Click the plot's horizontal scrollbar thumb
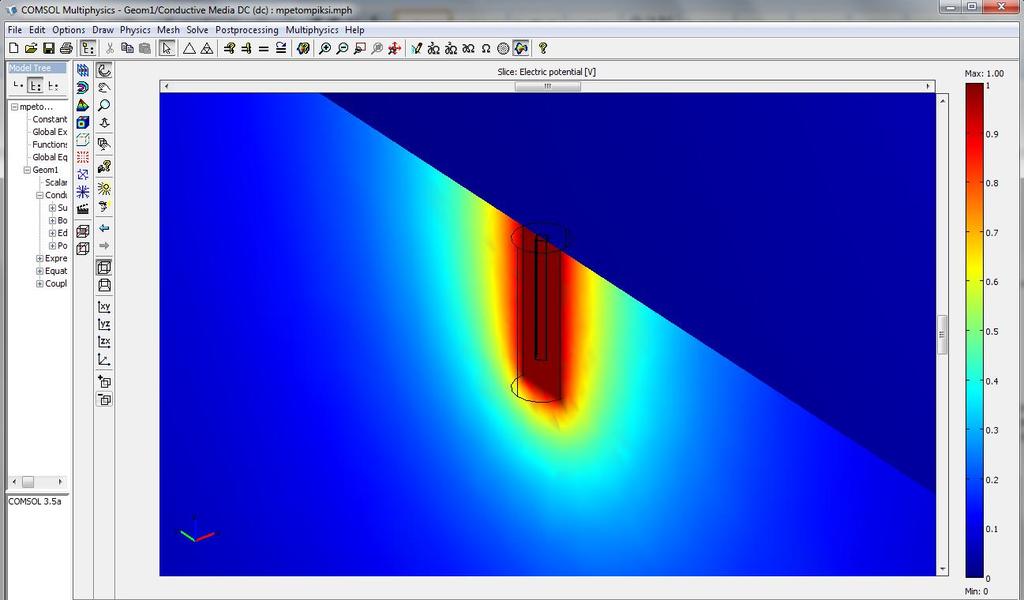 tap(547, 86)
